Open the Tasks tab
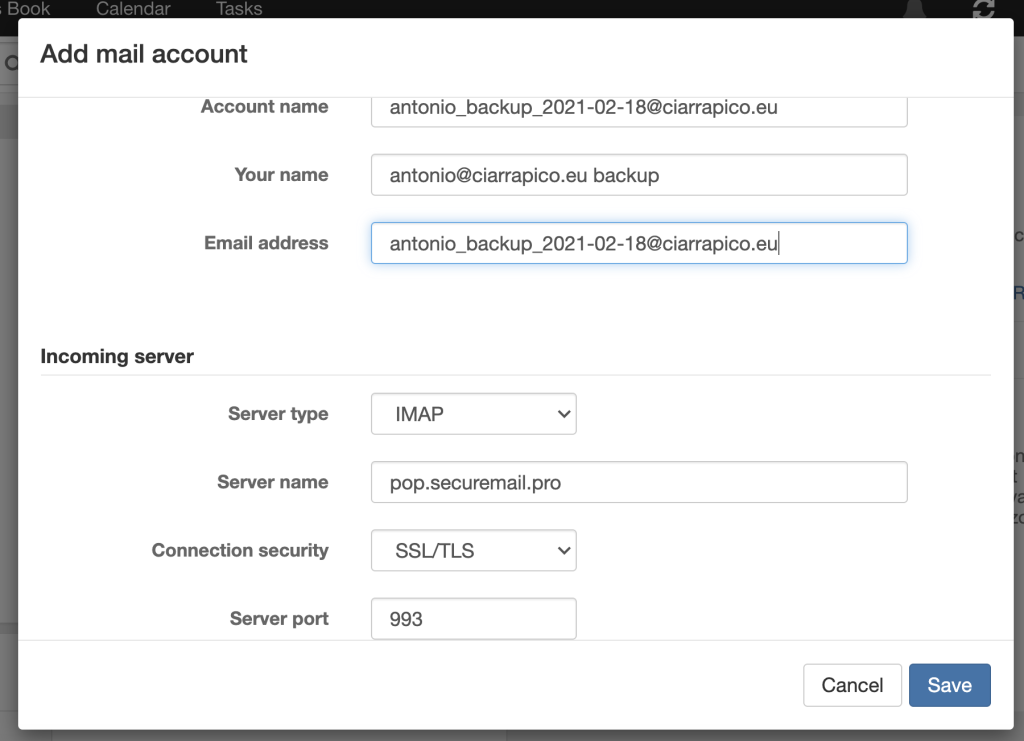Image resolution: width=1024 pixels, height=741 pixels. [x=239, y=9]
